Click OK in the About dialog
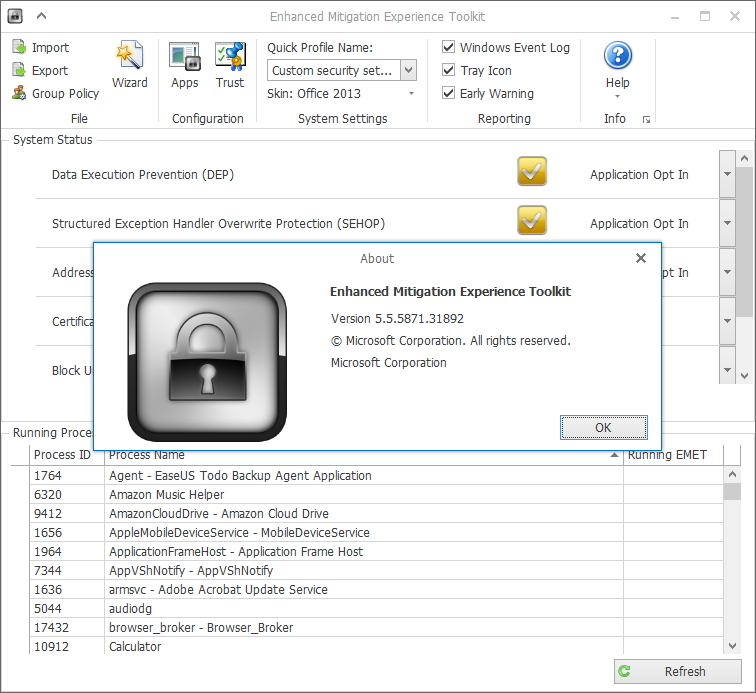 pos(604,427)
